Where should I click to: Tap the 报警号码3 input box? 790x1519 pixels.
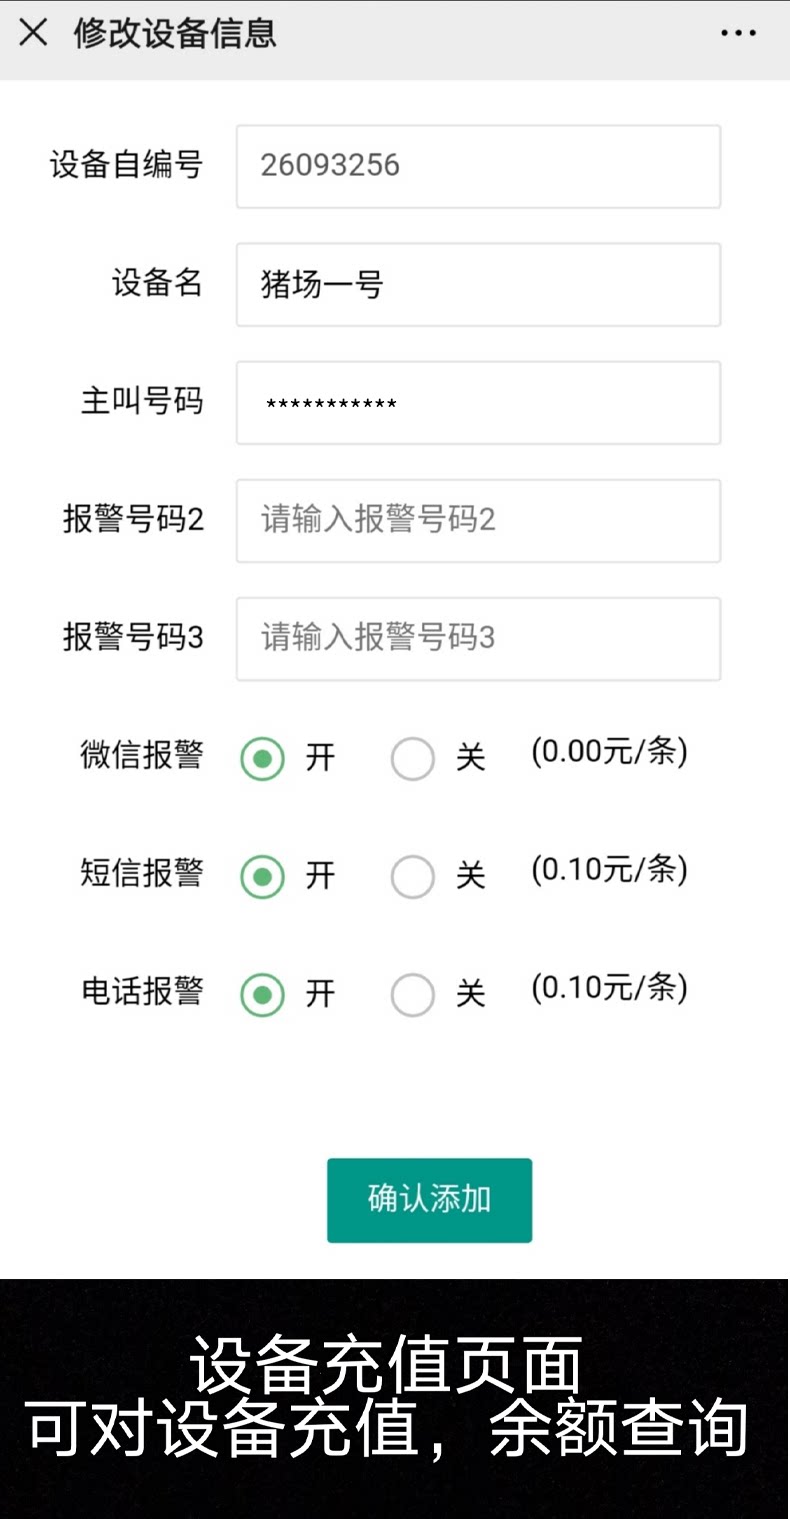pyautogui.click(x=478, y=638)
